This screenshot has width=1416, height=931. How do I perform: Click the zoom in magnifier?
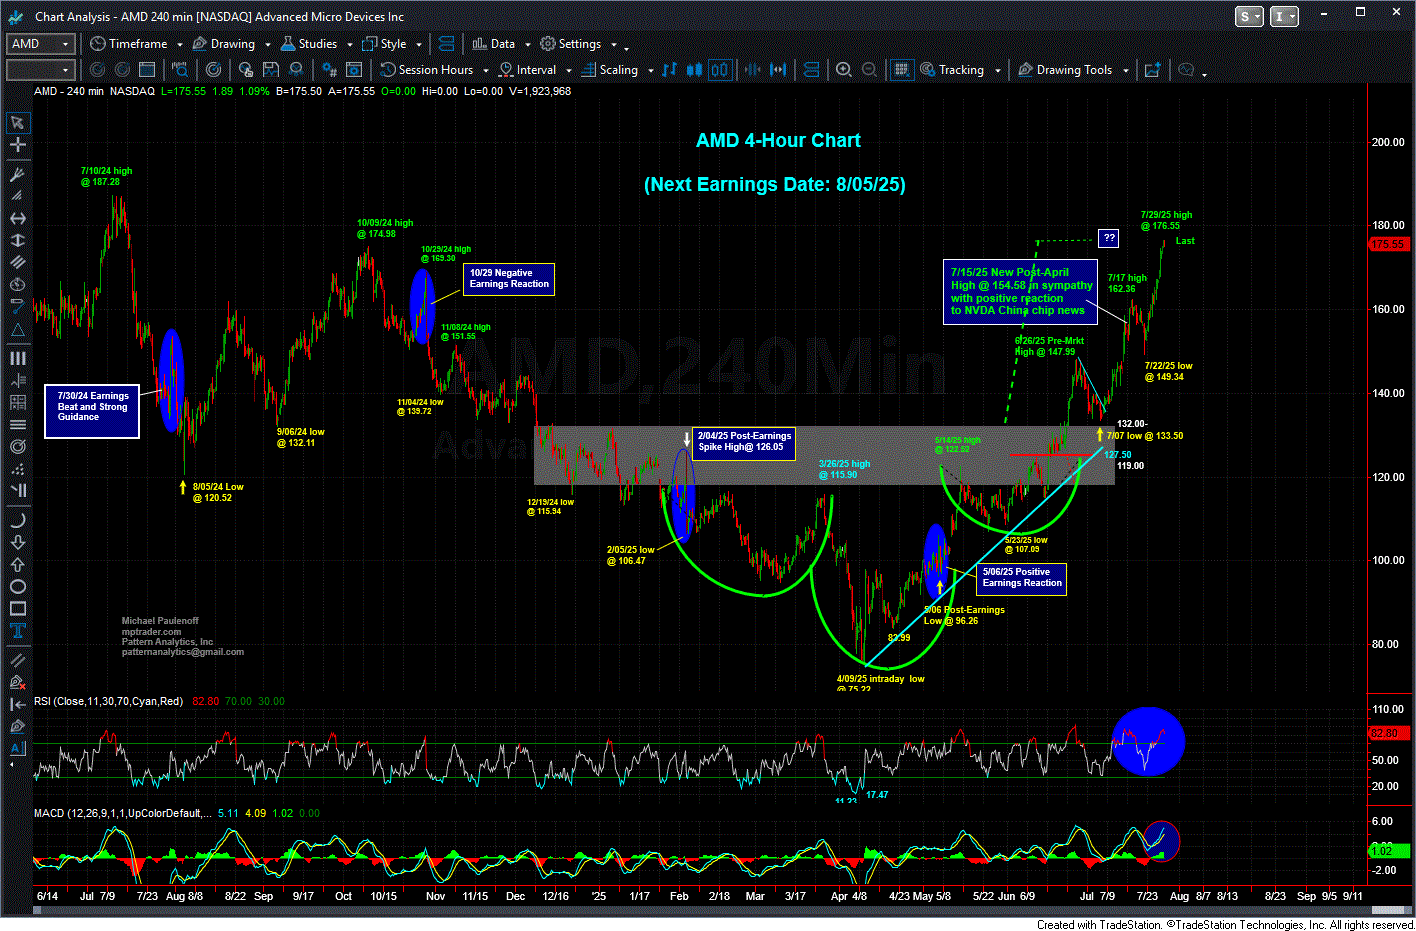point(844,70)
